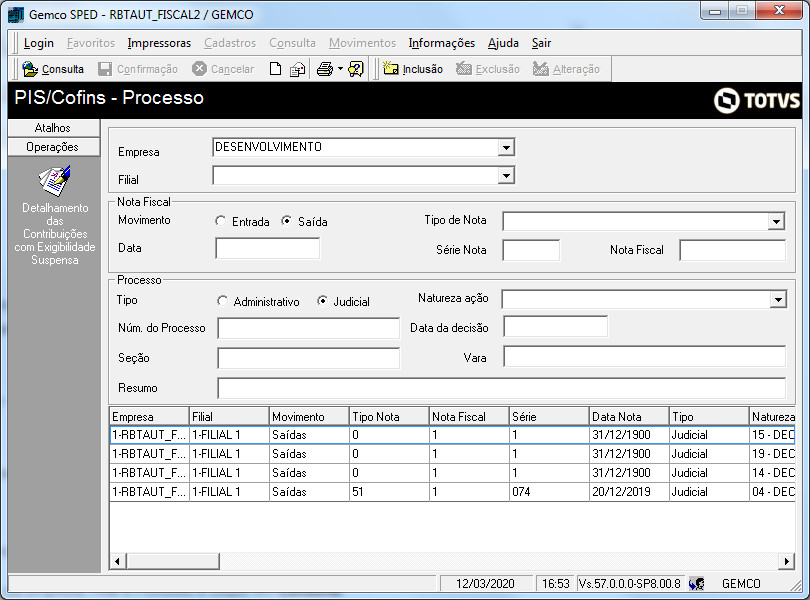Open the Ajuda menu

[503, 43]
